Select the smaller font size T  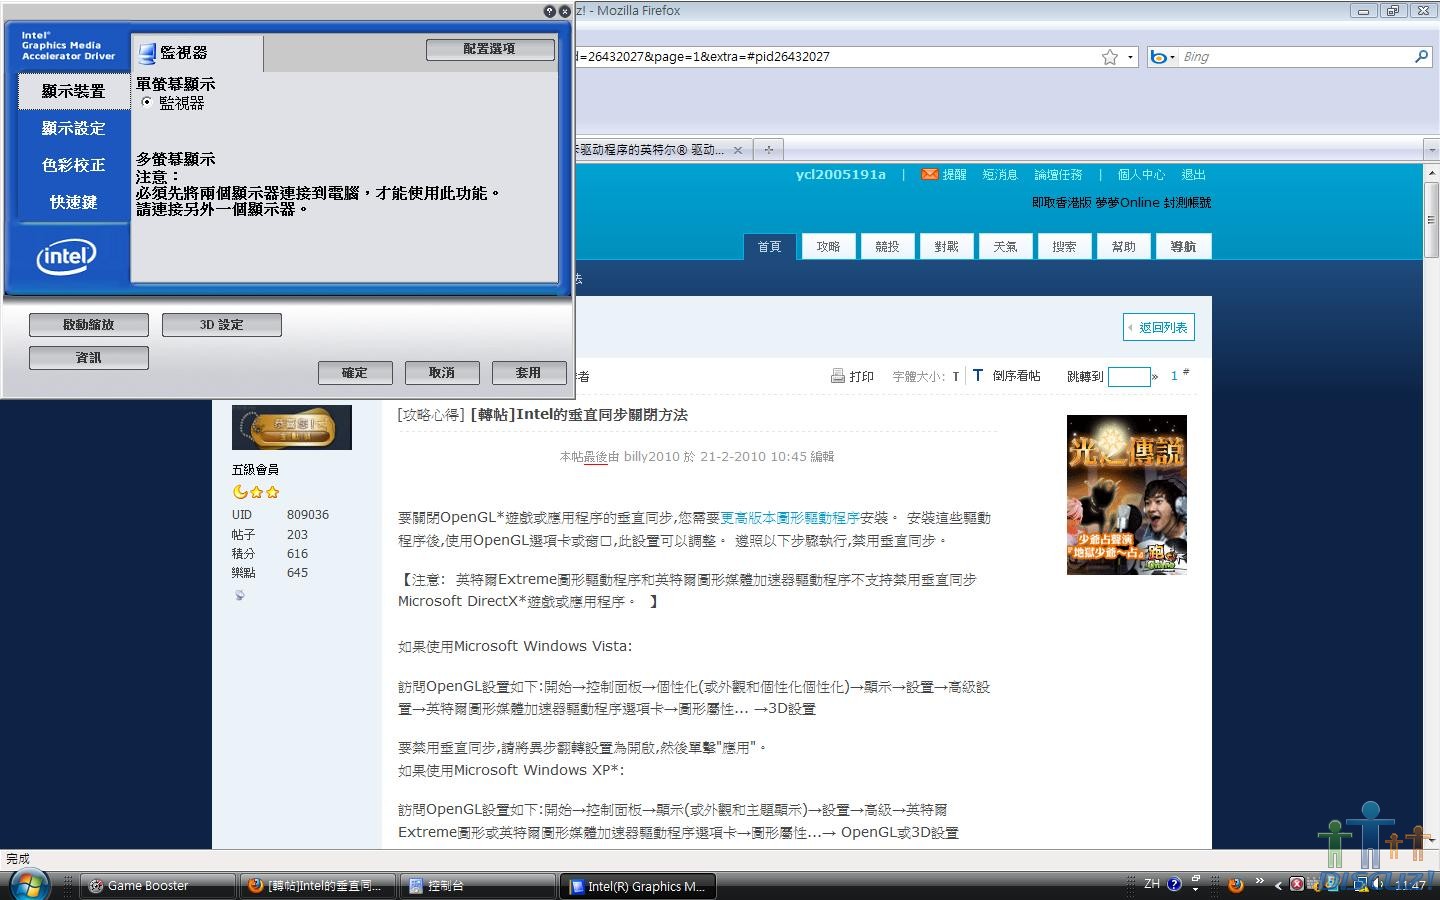pyautogui.click(x=956, y=377)
